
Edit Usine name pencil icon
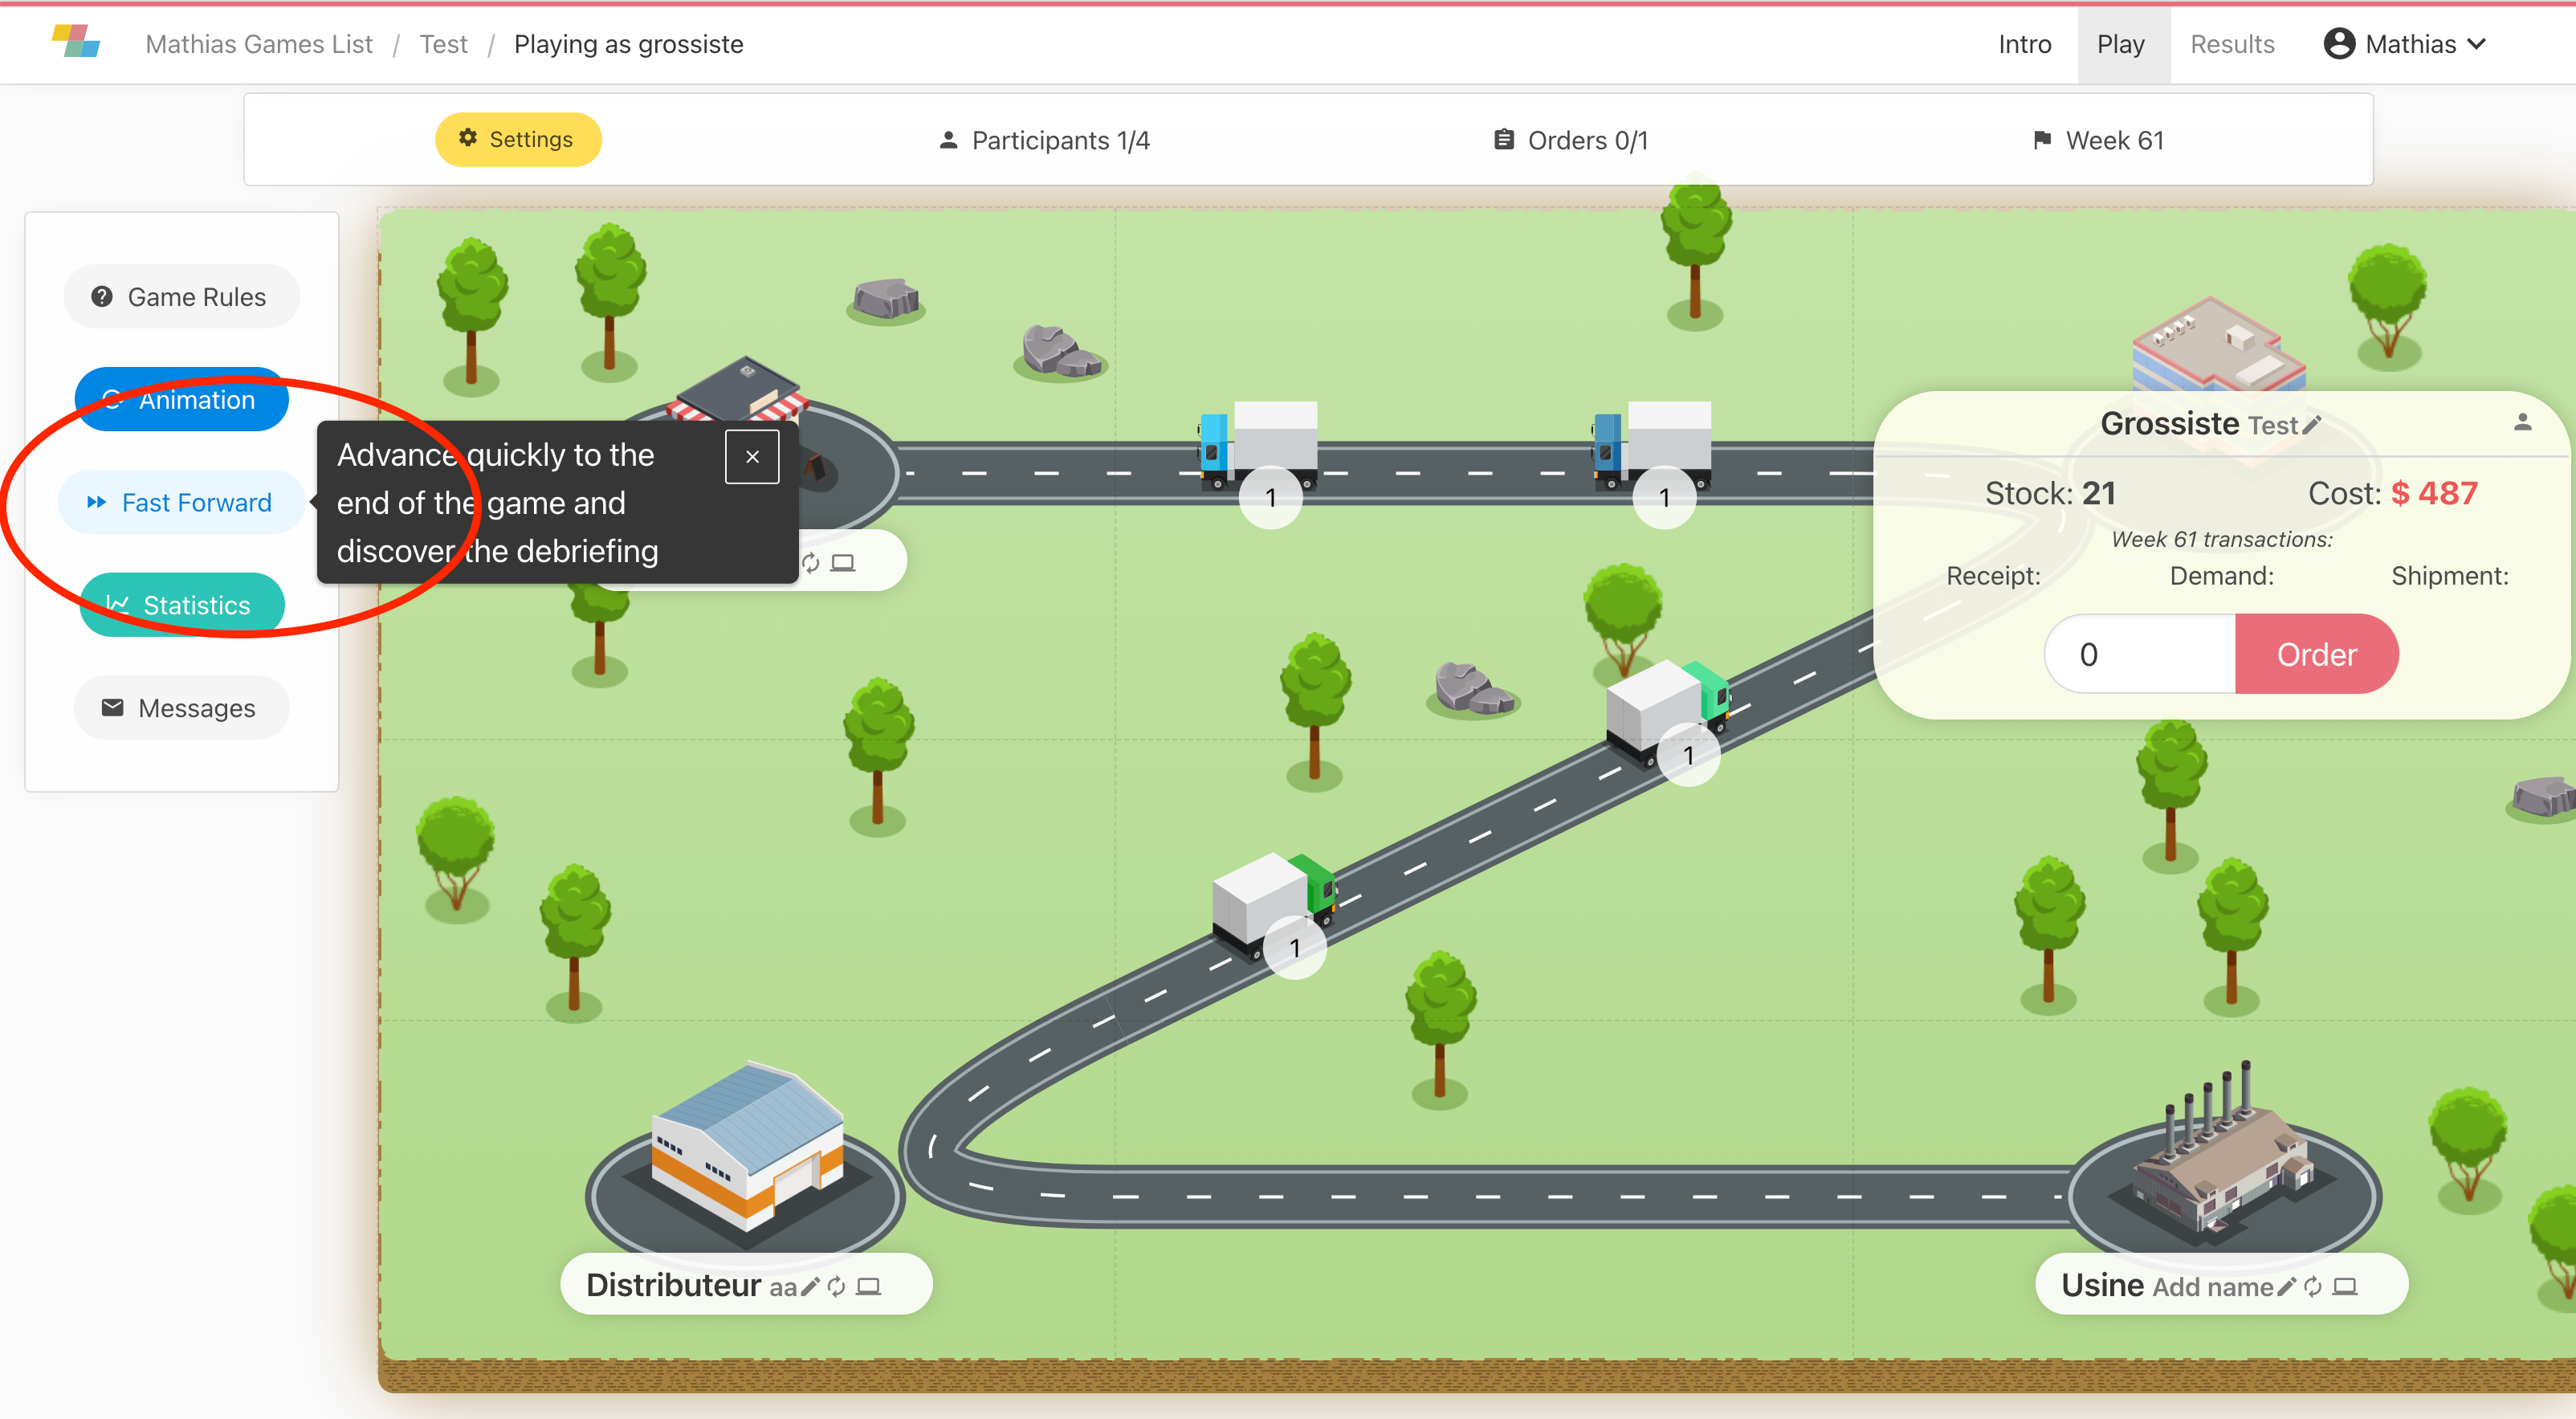click(2287, 1286)
